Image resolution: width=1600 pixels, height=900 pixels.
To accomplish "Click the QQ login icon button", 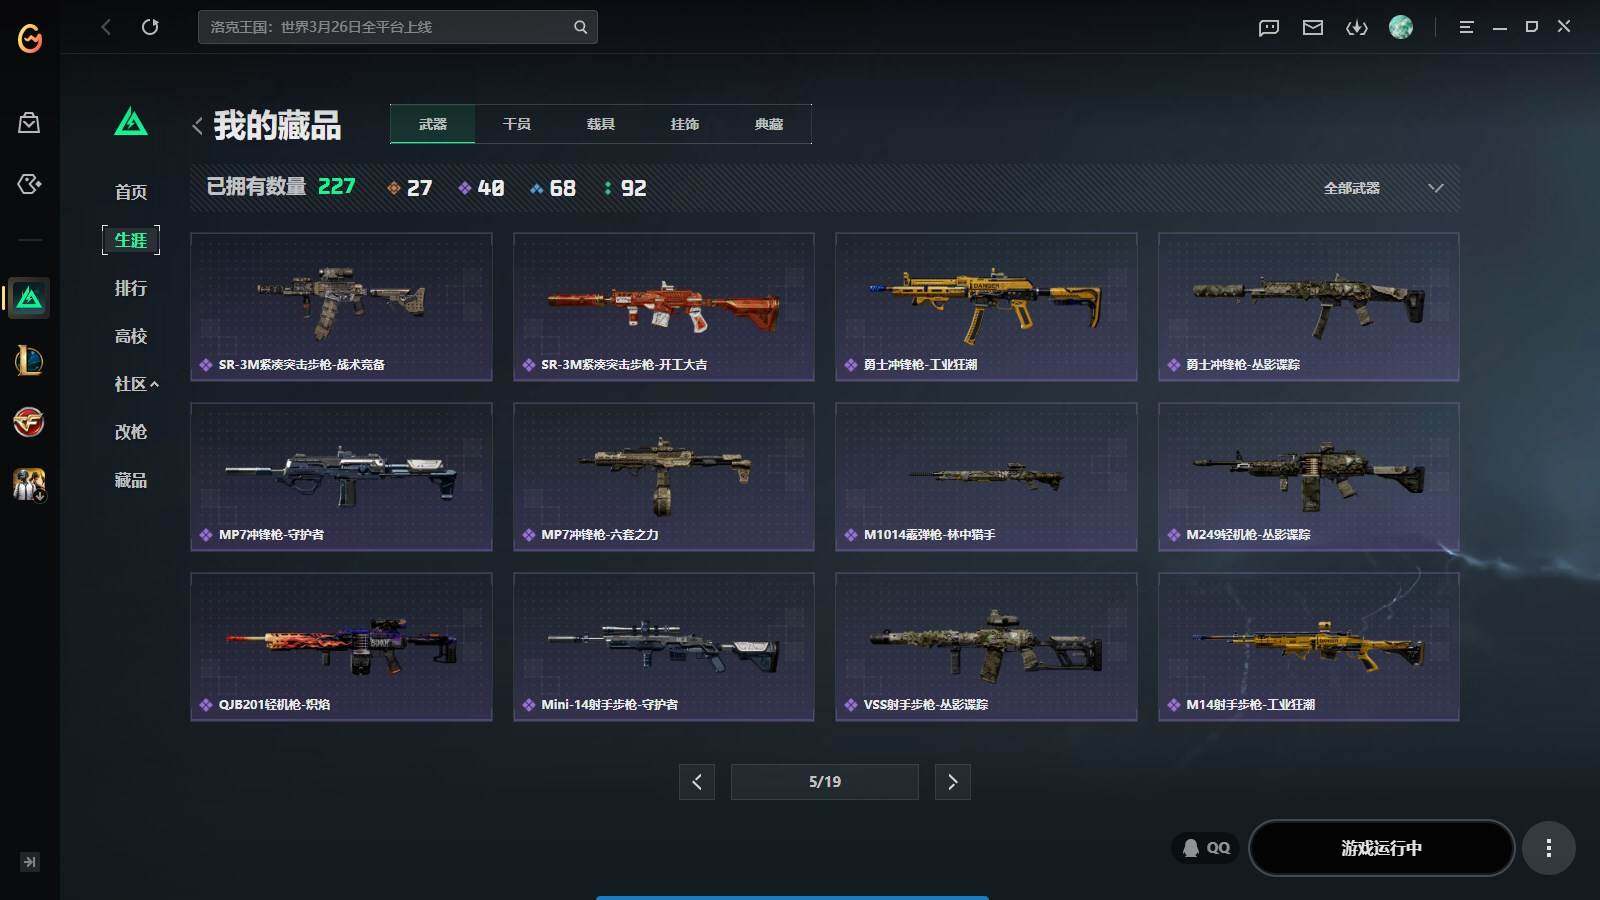I will (x=1206, y=848).
